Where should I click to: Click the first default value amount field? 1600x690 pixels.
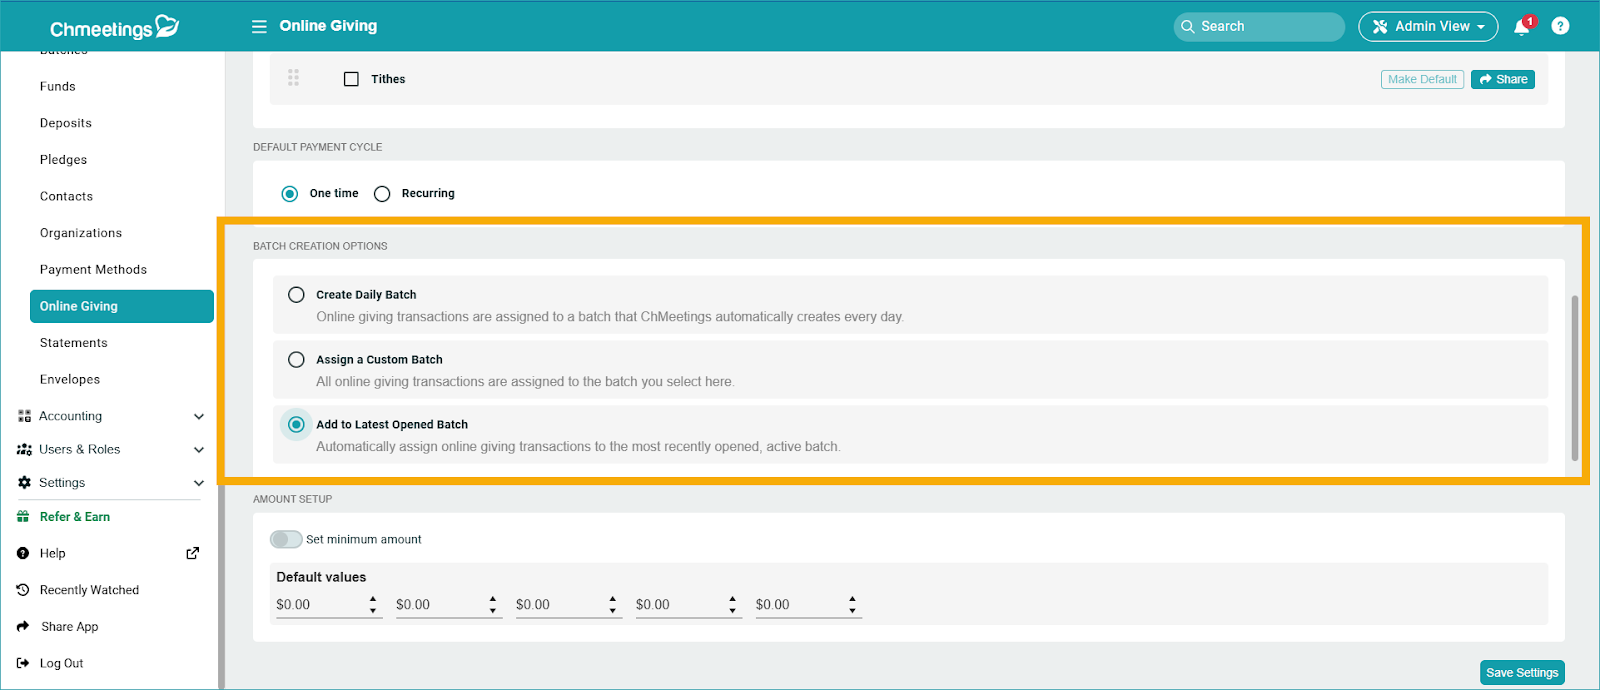coord(319,605)
